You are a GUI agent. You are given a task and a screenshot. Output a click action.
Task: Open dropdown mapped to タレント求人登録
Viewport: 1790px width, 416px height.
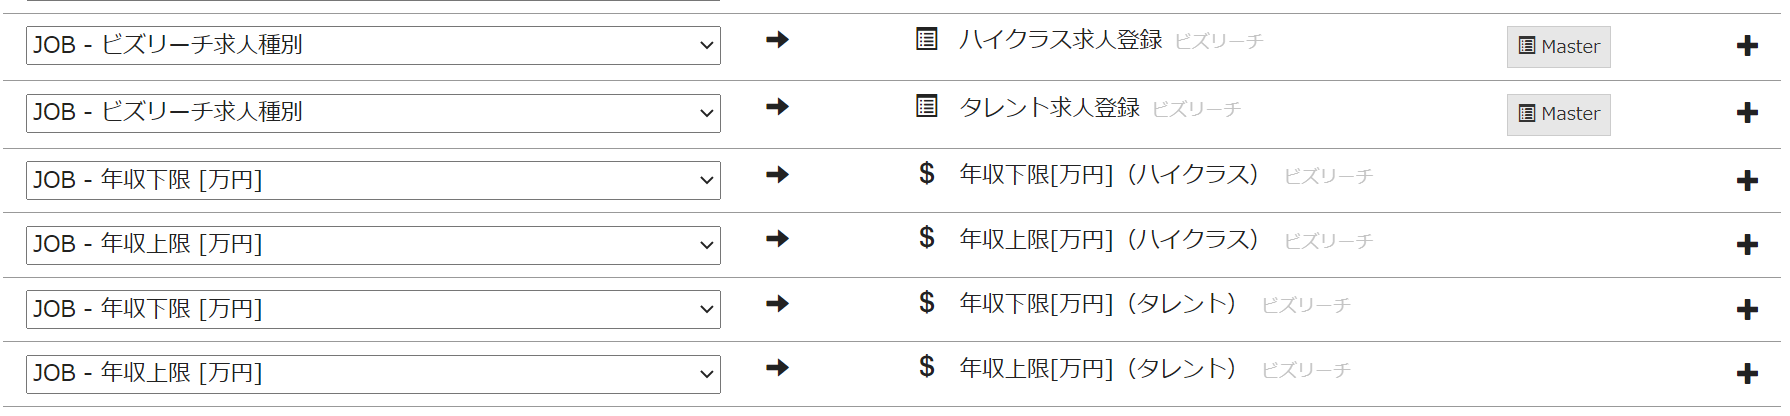373,113
